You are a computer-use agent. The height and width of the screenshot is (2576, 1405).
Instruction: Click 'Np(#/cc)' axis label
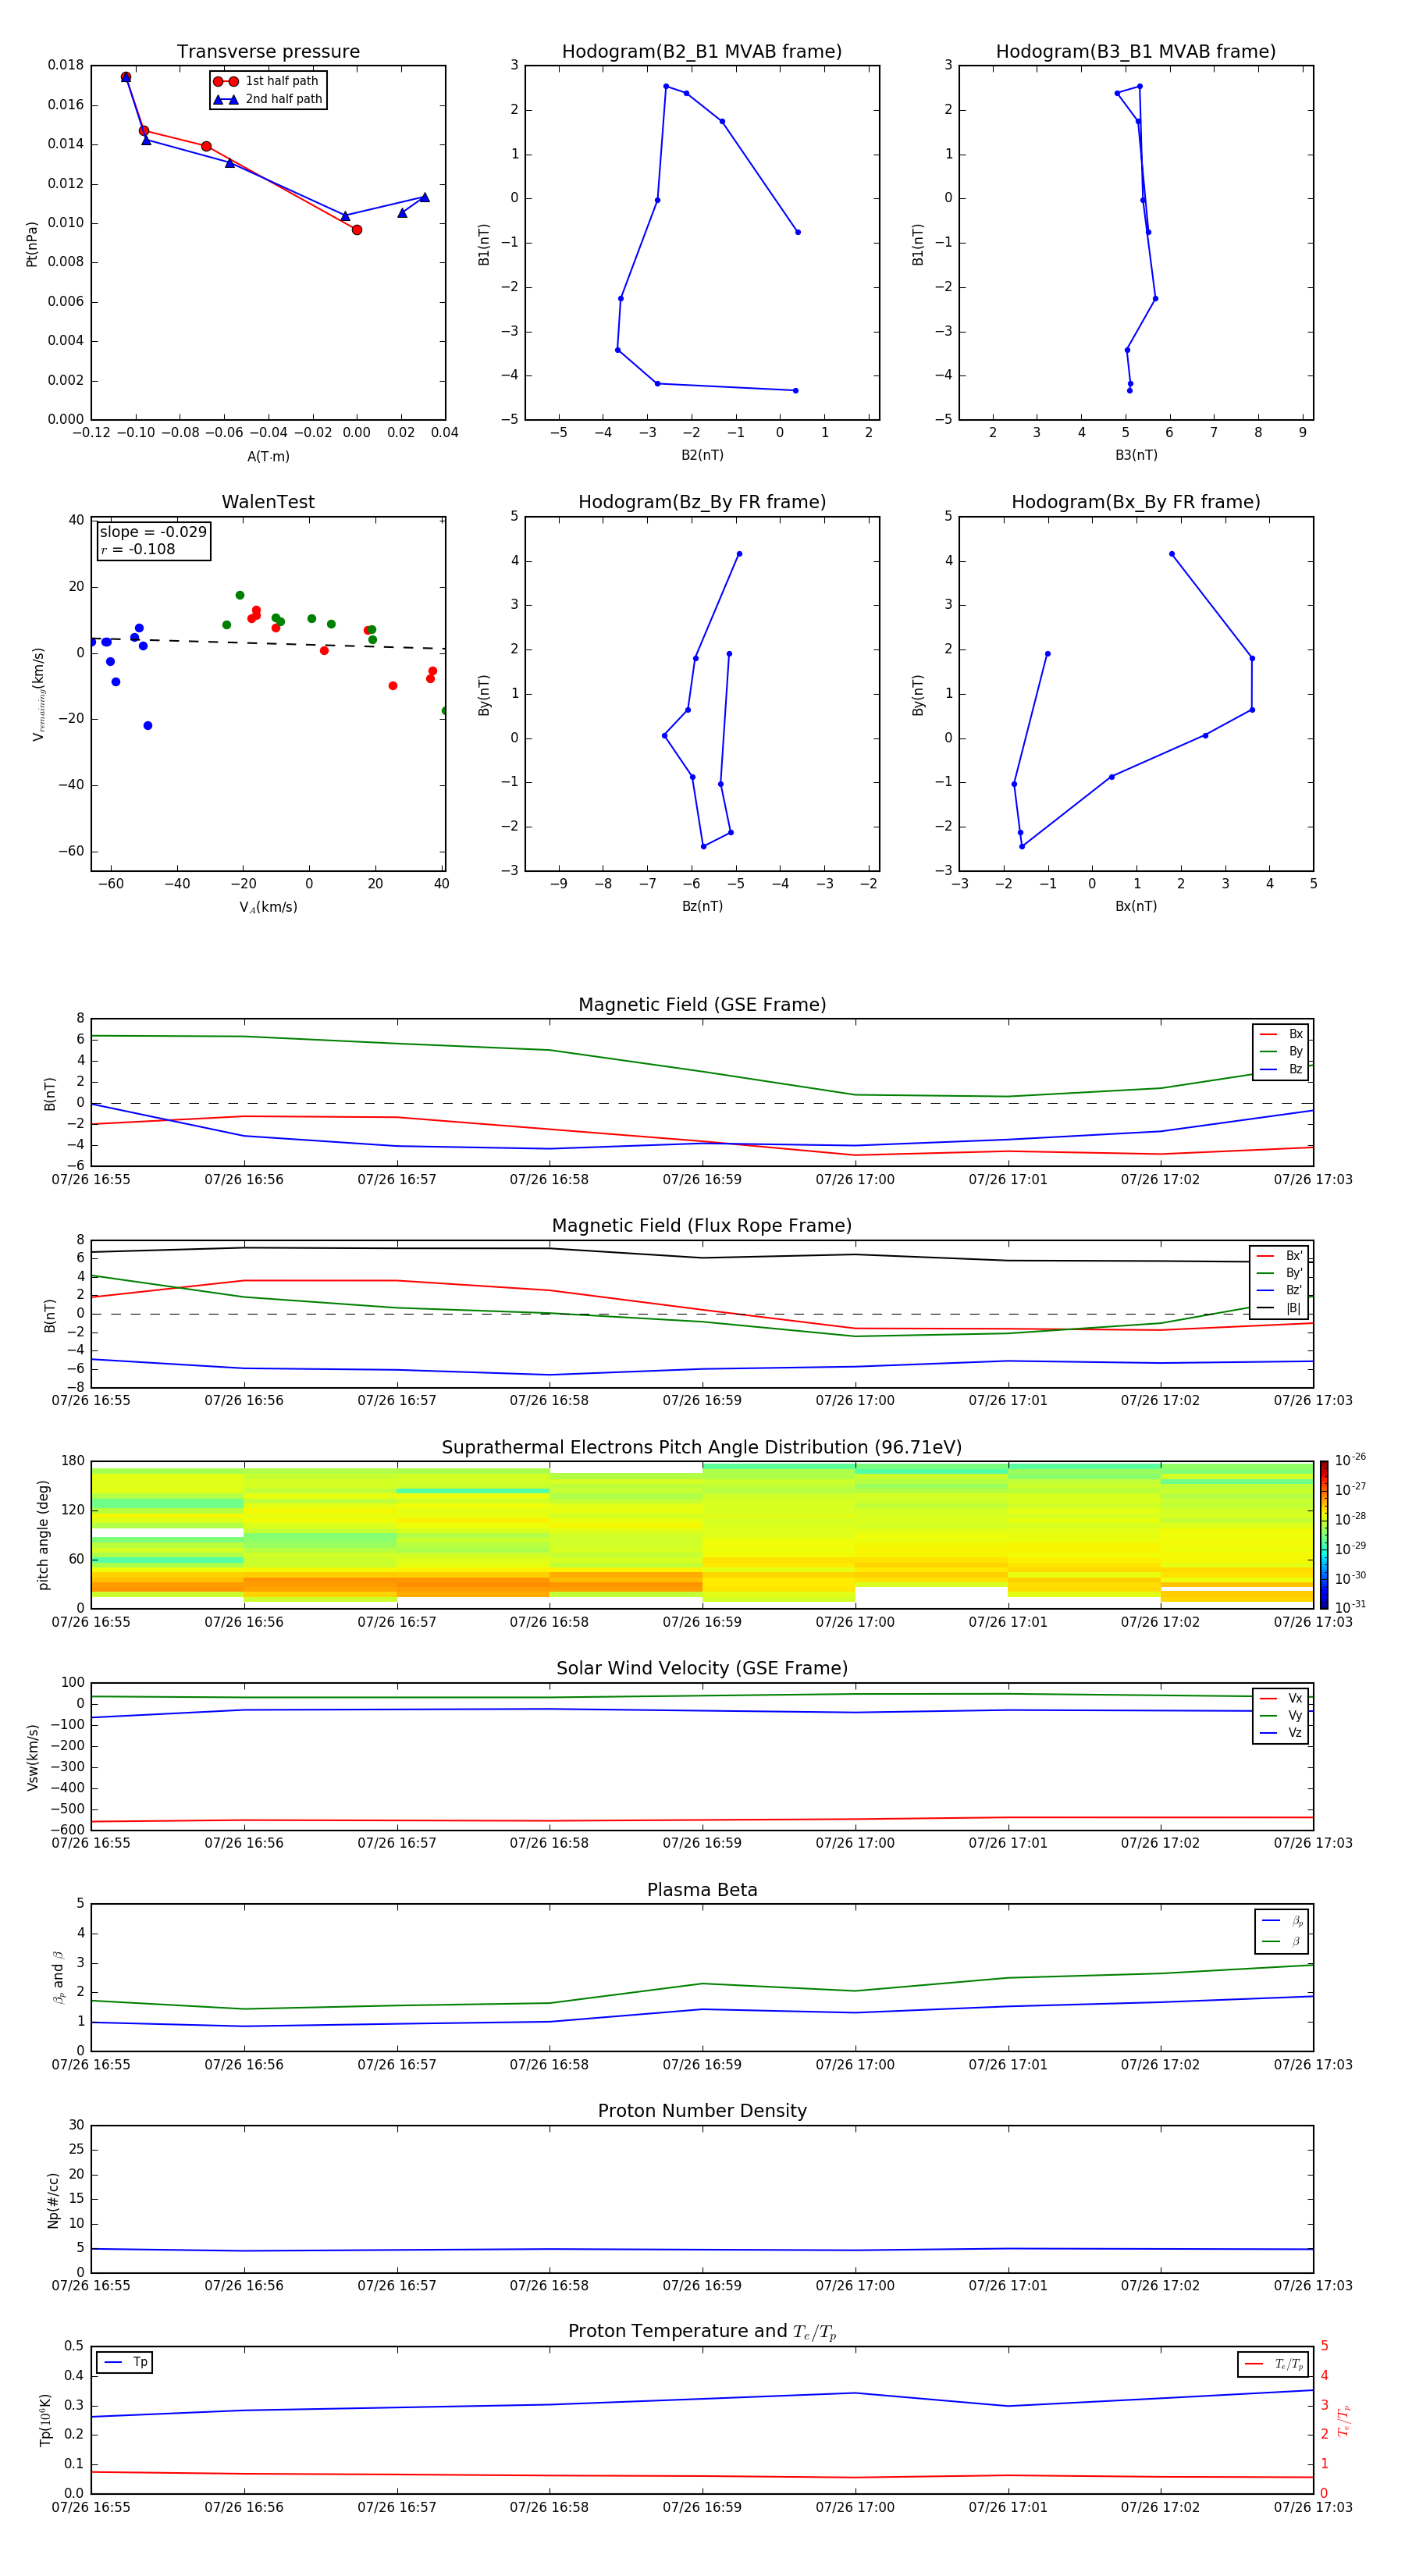click(53, 2200)
